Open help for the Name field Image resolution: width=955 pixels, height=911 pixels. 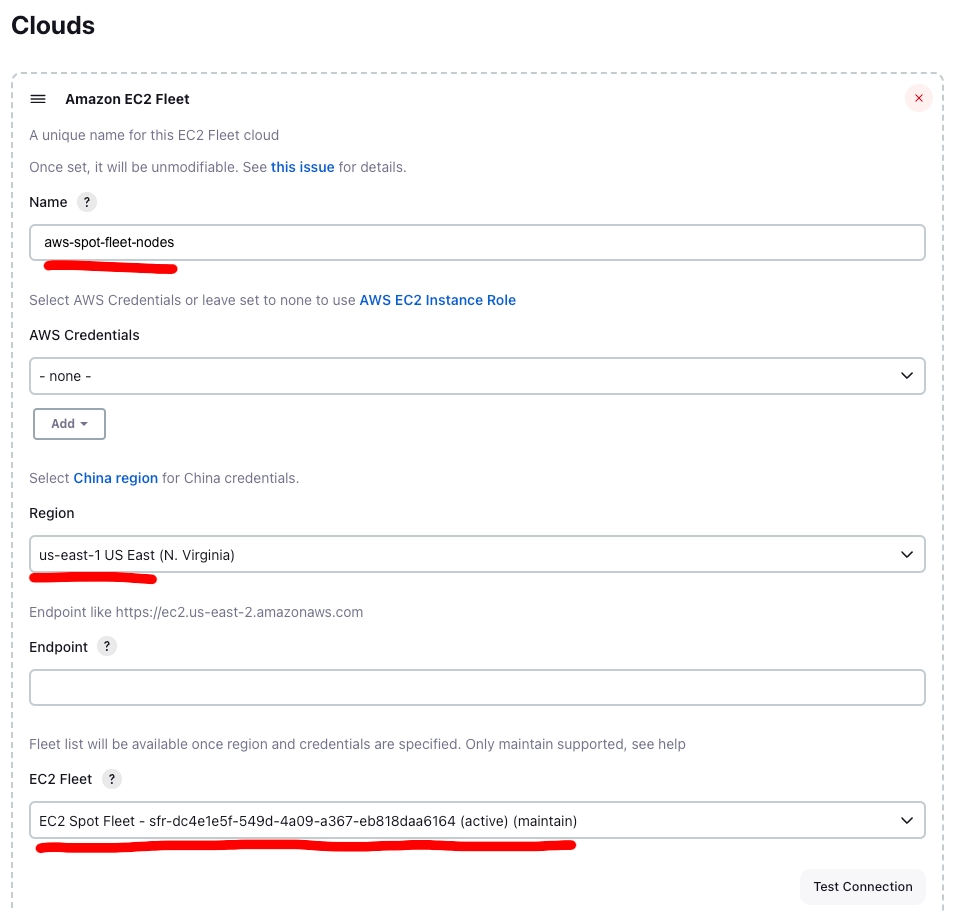(87, 202)
